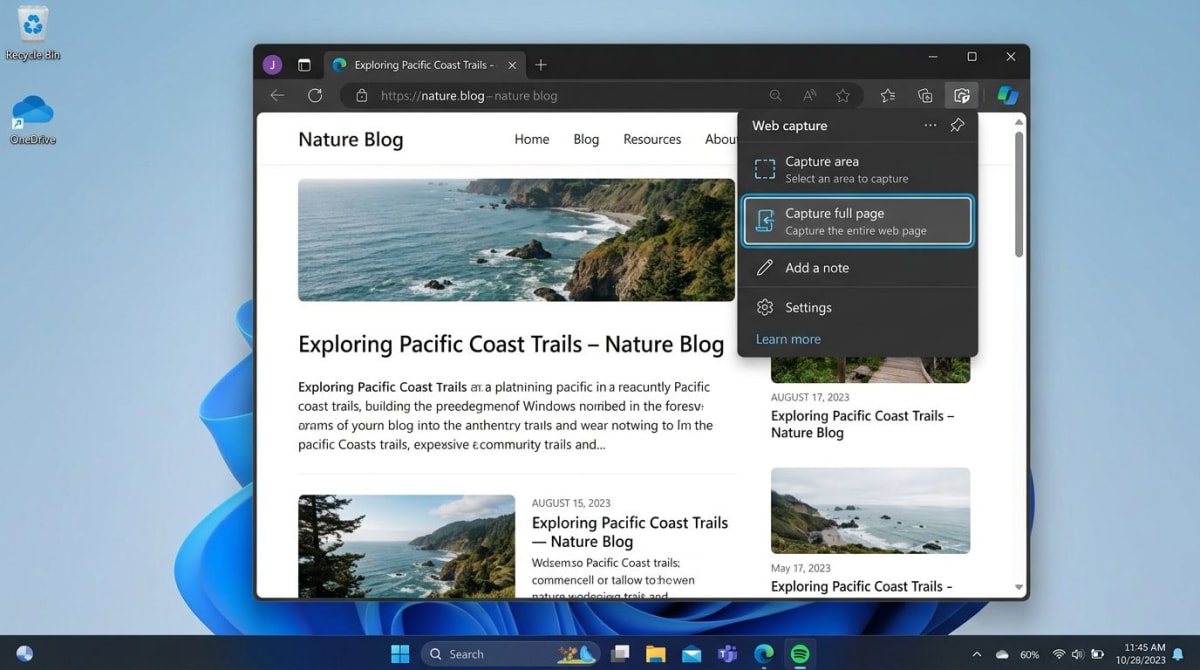The height and width of the screenshot is (670, 1200).
Task: Launch Spotify from the taskbar
Action: 798,653
